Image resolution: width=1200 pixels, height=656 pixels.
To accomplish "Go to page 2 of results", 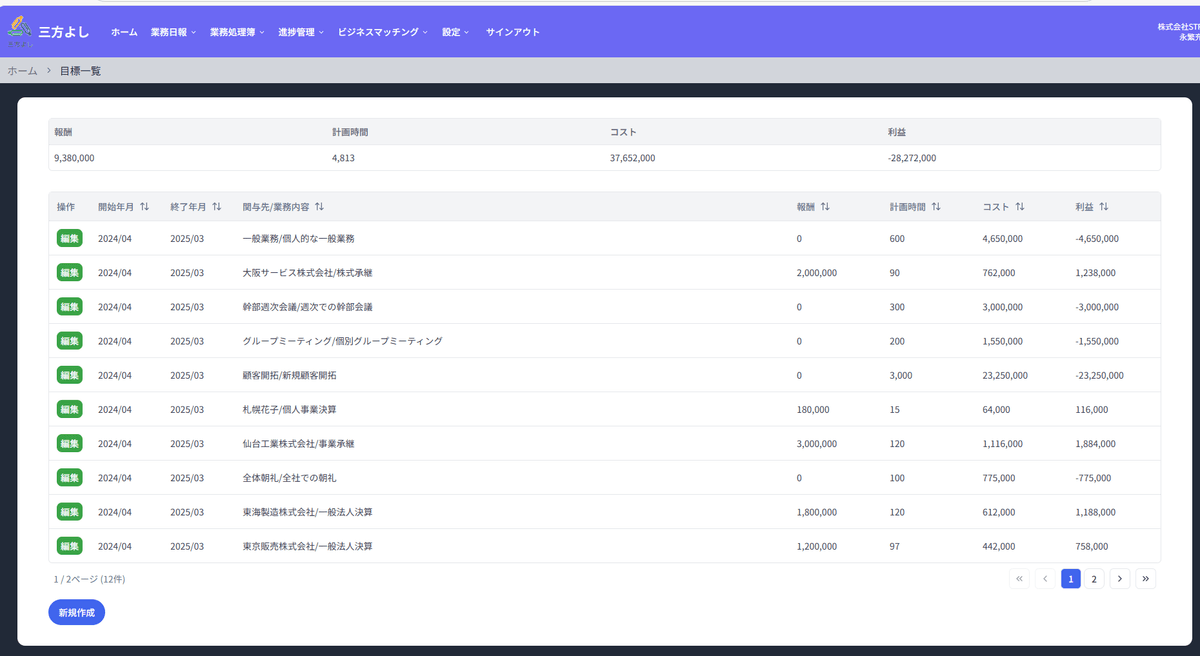I will click(1094, 578).
